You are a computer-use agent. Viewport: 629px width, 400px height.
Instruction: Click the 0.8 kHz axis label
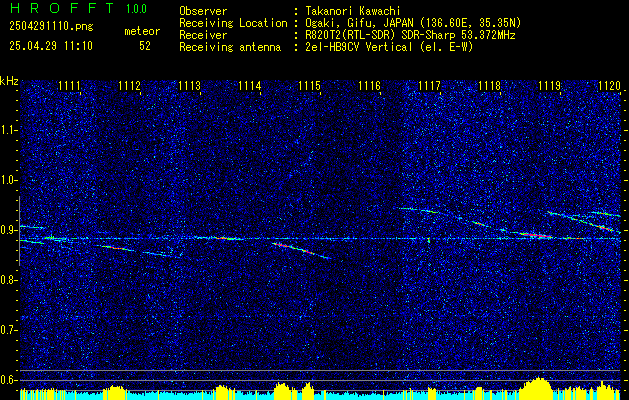[8, 280]
